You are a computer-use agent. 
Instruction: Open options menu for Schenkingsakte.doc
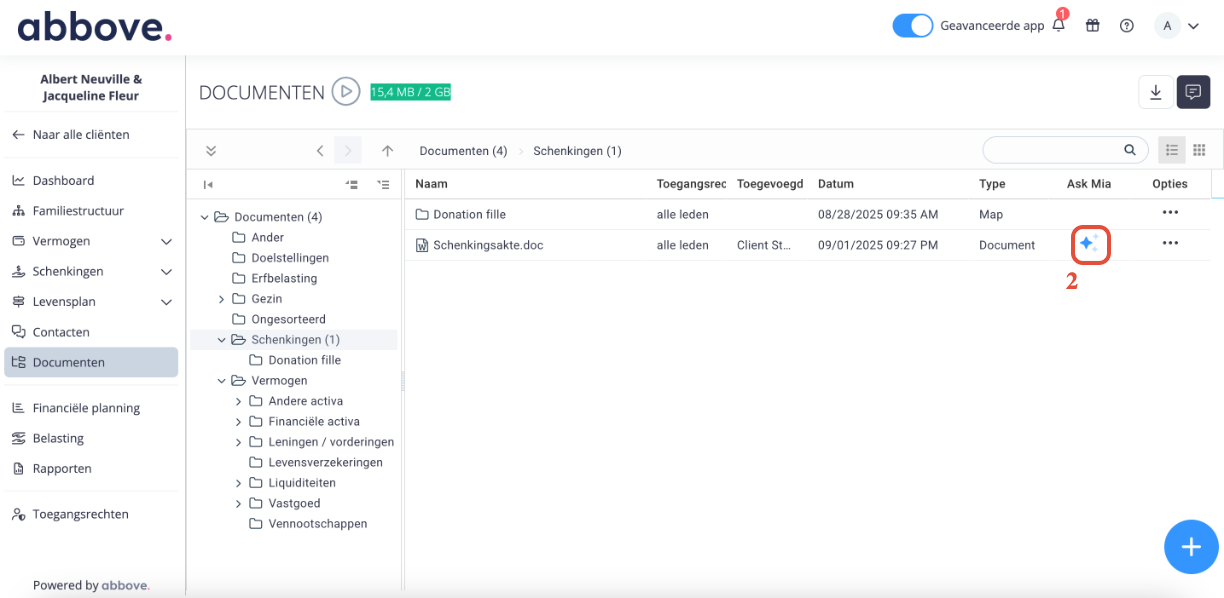pyautogui.click(x=1170, y=244)
